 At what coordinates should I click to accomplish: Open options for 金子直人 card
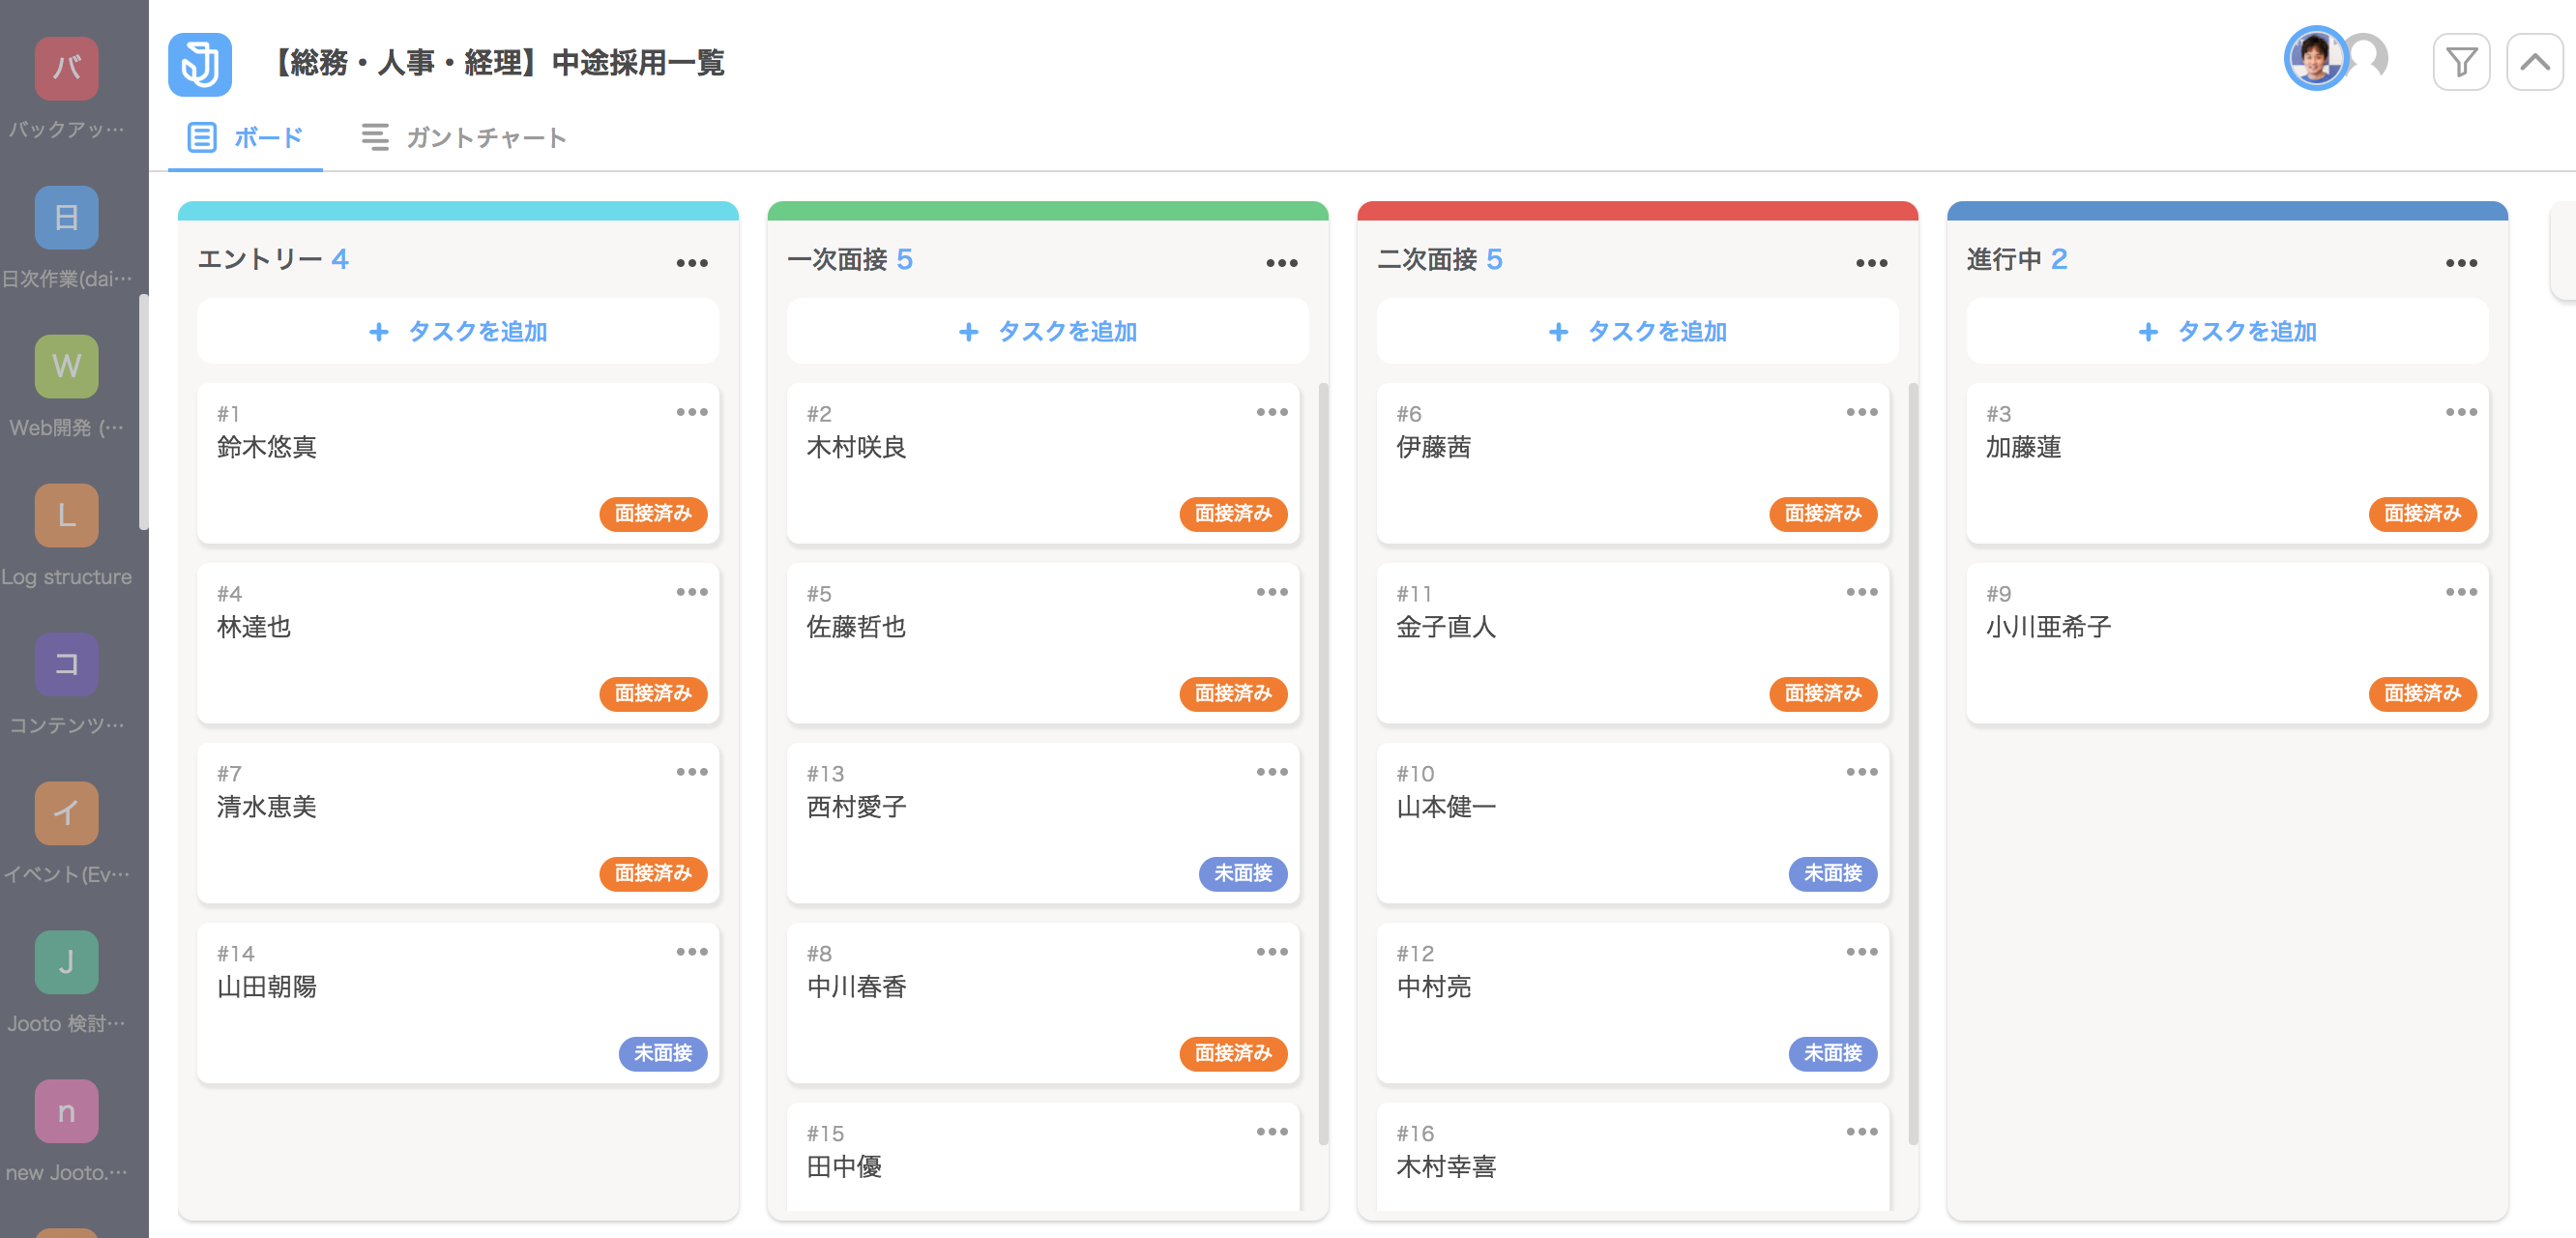1862,592
